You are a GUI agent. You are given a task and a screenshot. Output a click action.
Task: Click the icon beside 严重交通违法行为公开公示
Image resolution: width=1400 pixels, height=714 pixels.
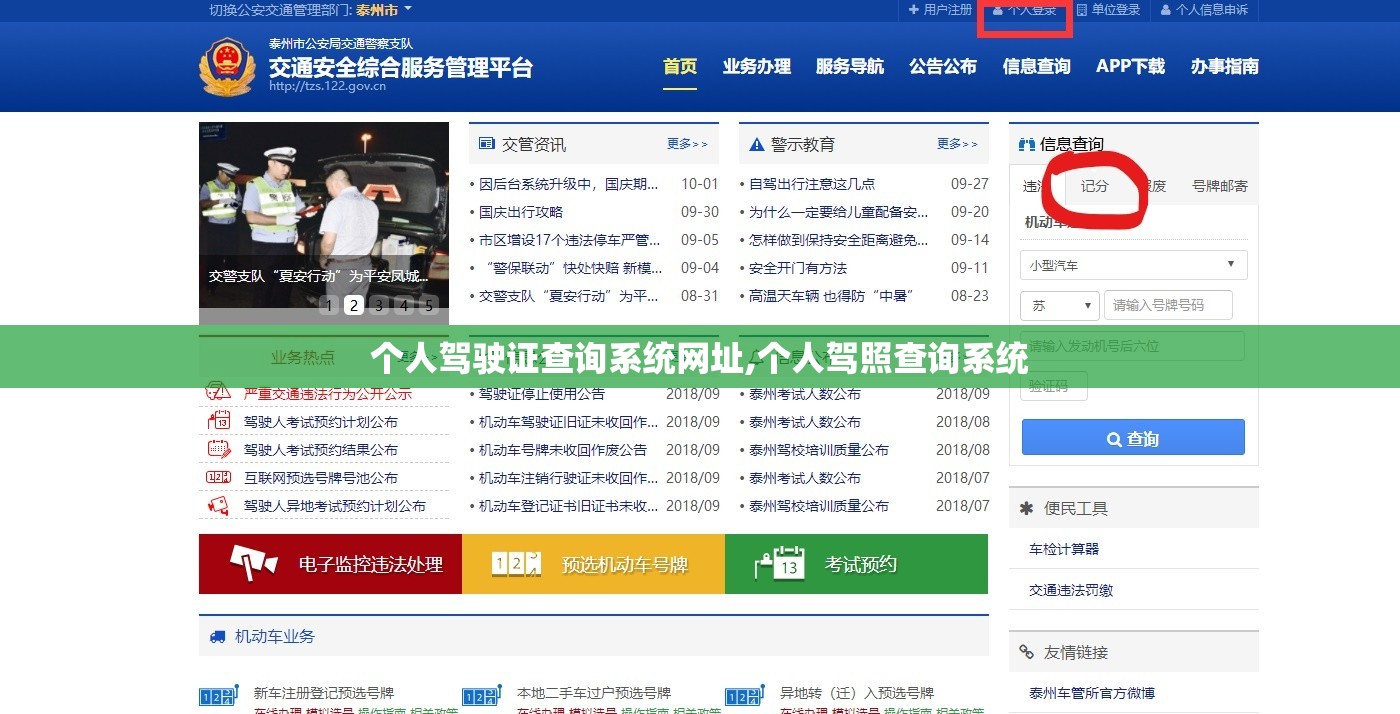click(218, 393)
